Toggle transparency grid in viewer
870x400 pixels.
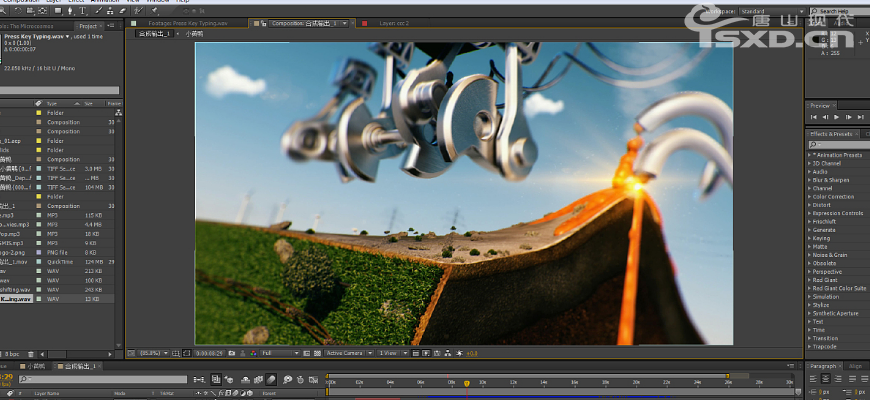[318, 352]
